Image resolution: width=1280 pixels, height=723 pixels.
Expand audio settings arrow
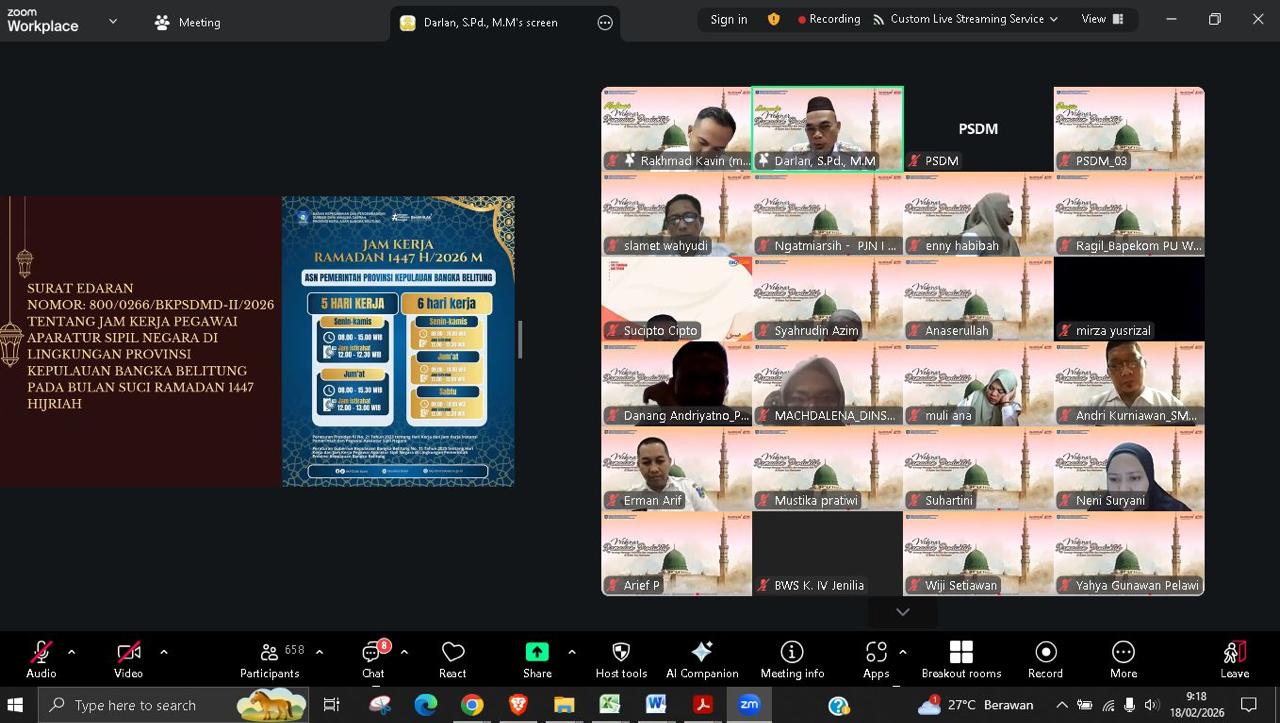tap(71, 652)
